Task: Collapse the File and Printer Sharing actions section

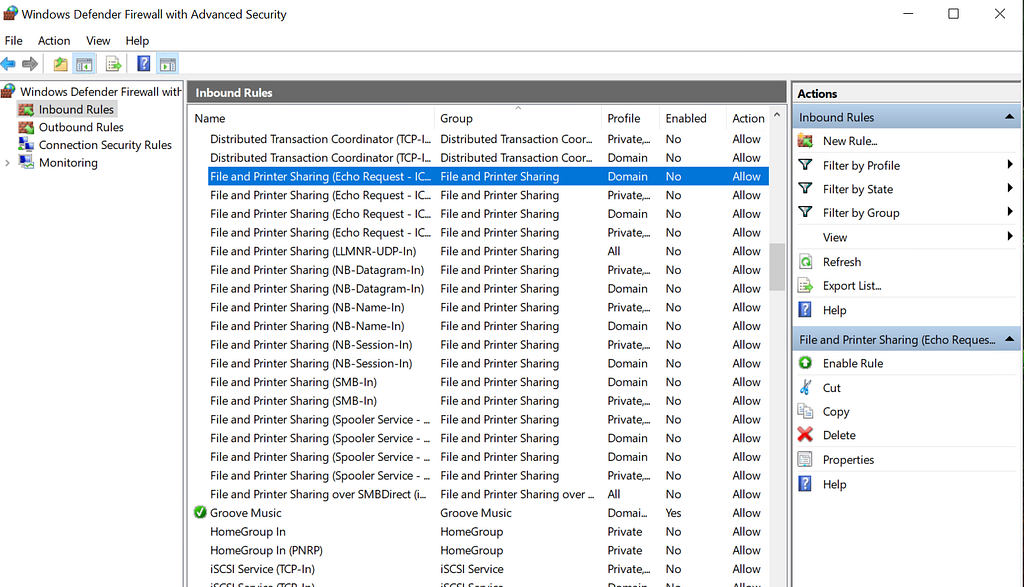Action: (1010, 340)
